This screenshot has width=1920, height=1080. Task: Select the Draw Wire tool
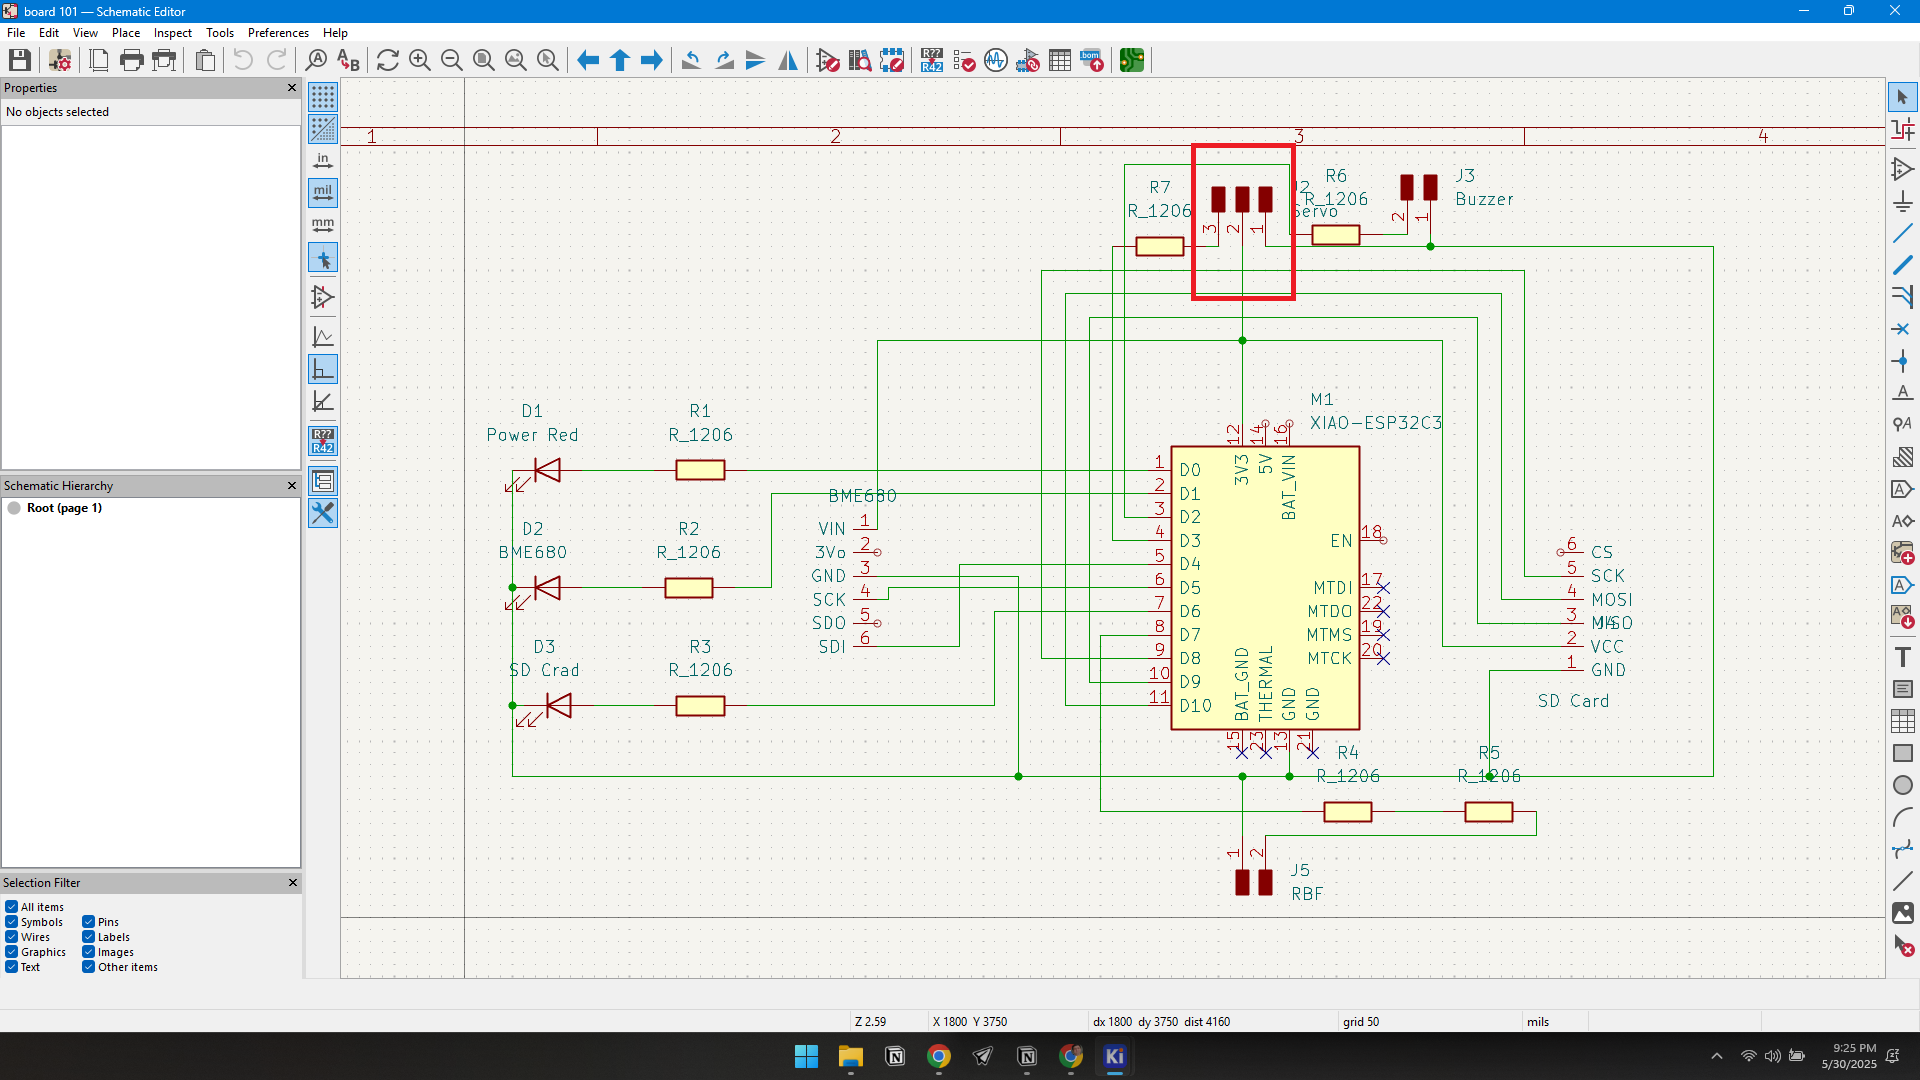point(1903,233)
